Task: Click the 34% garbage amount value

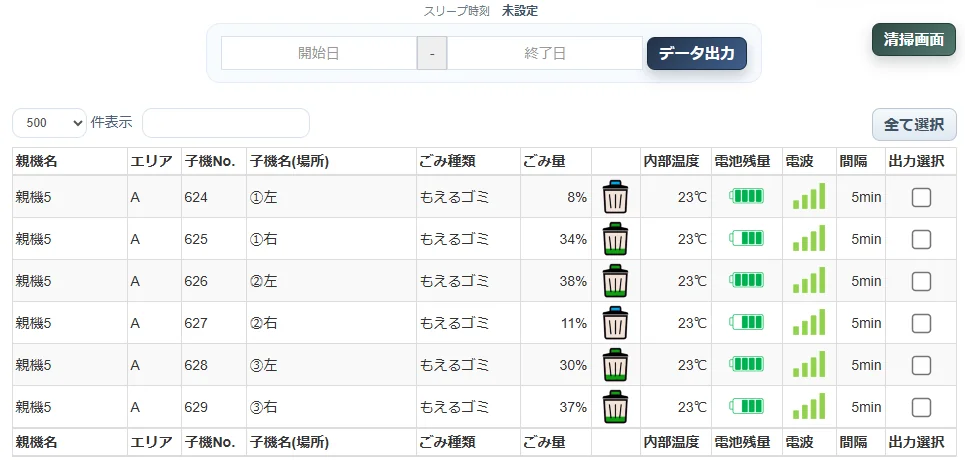Action: [x=573, y=240]
